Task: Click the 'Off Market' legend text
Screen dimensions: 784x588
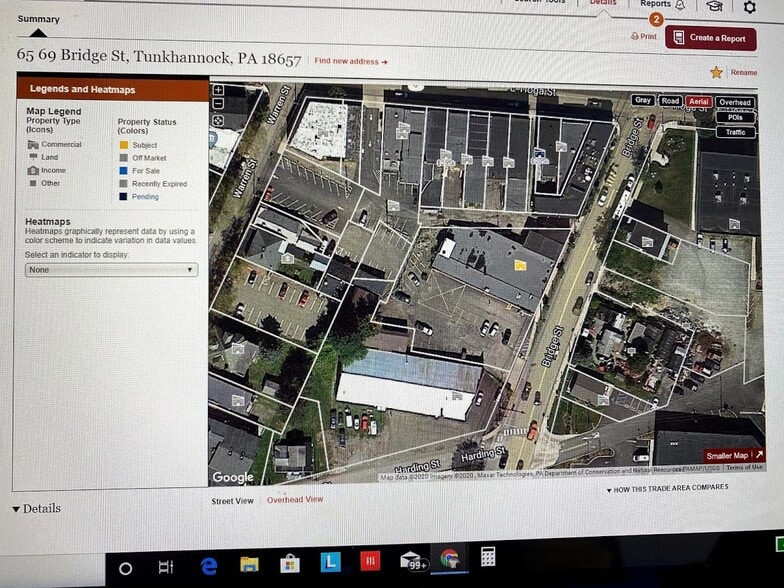Action: pos(149,158)
